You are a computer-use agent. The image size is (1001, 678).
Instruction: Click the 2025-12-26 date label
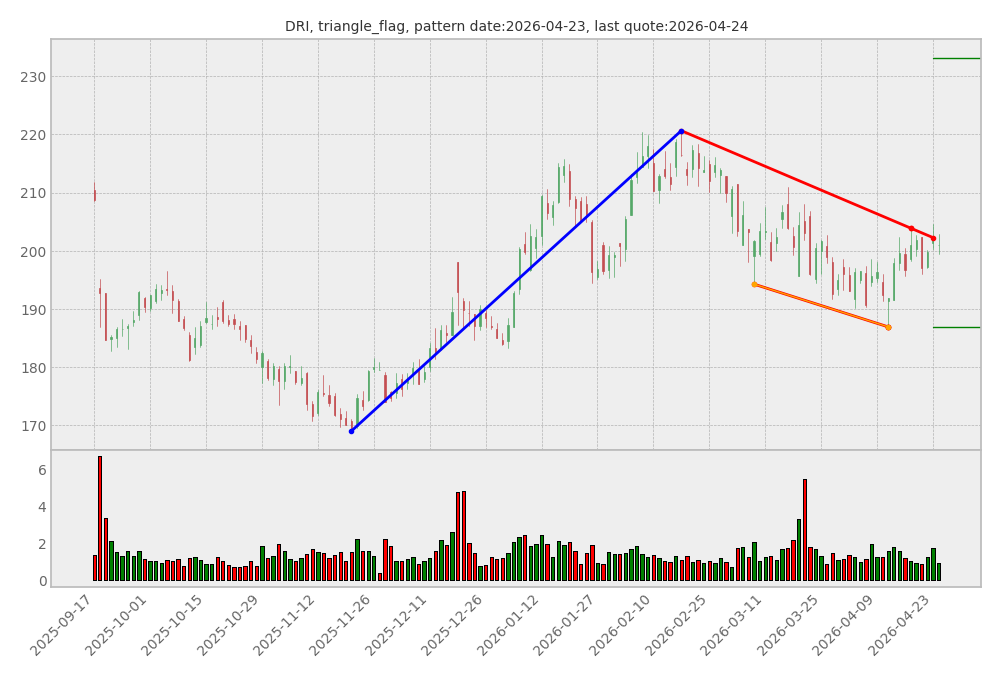tap(457, 625)
